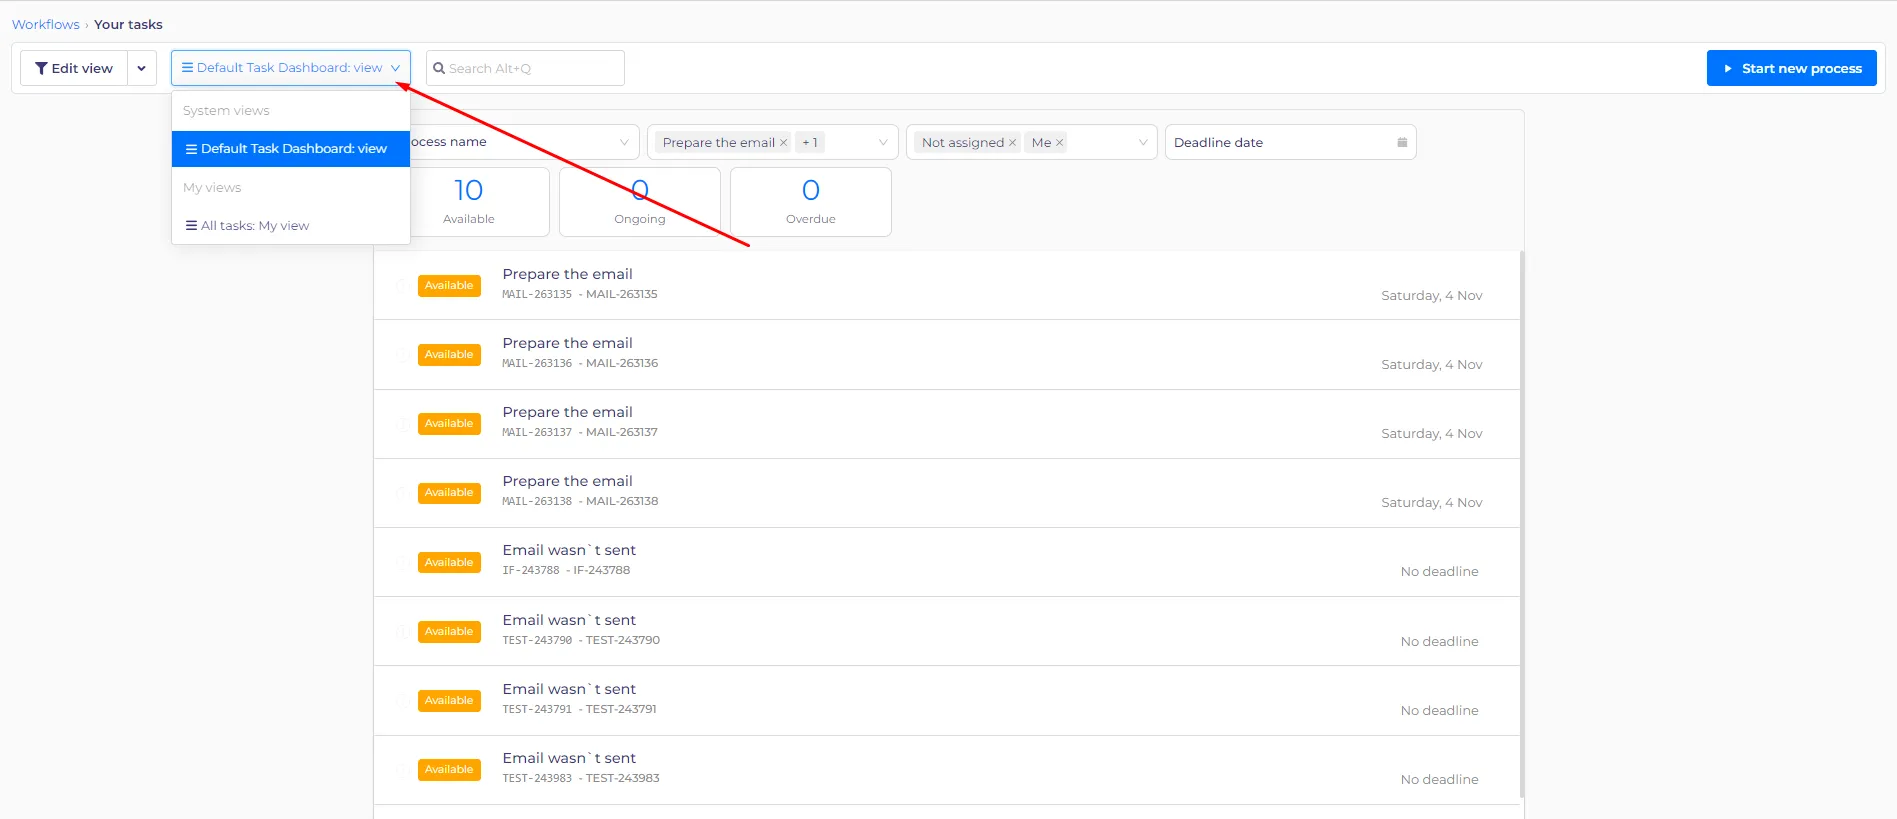The height and width of the screenshot is (819, 1897).
Task: Open the calendar icon in Deadline date
Action: pos(1402,142)
